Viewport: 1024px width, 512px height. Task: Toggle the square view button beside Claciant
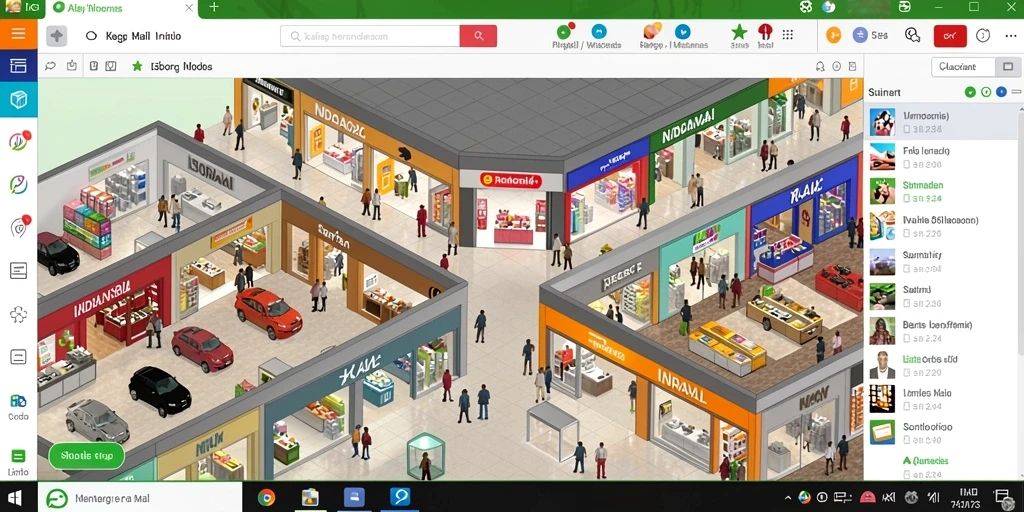[1008, 67]
